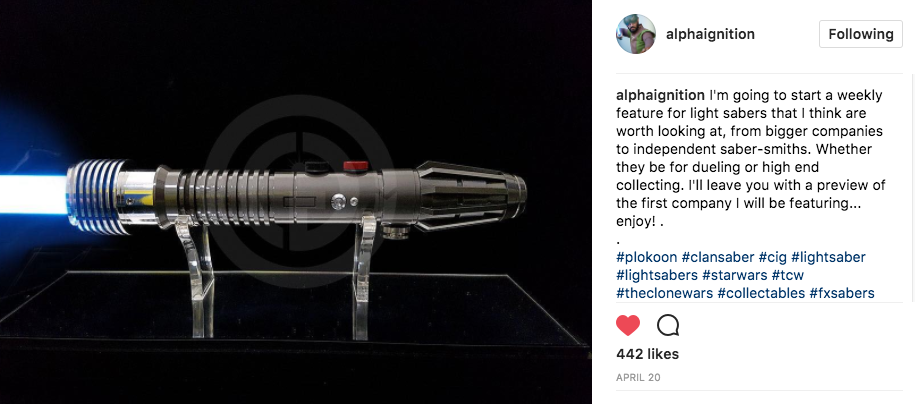Open the #collectables hashtag

pos(761,293)
